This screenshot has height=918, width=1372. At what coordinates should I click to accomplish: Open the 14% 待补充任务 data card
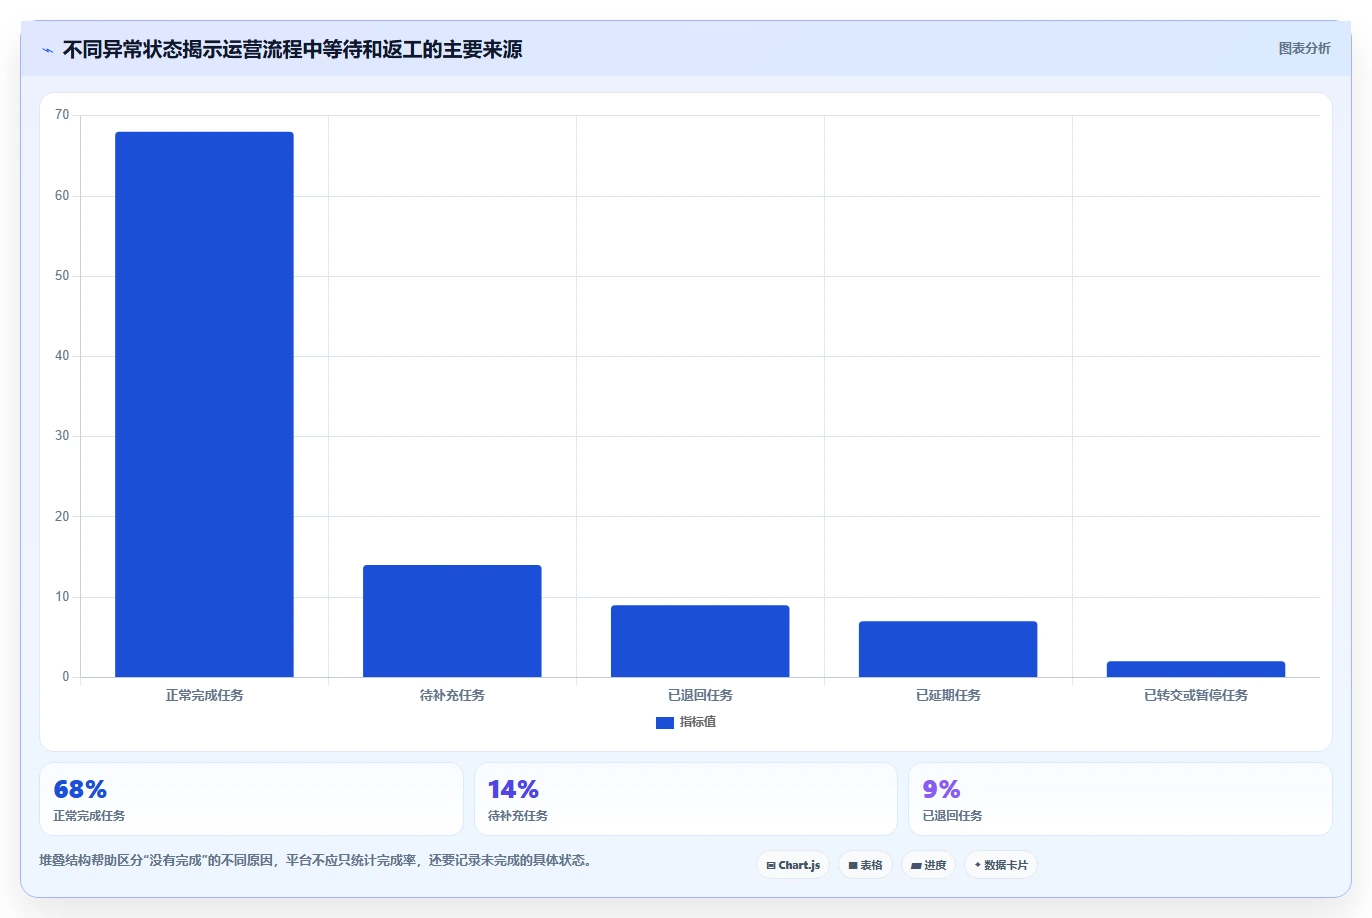686,799
